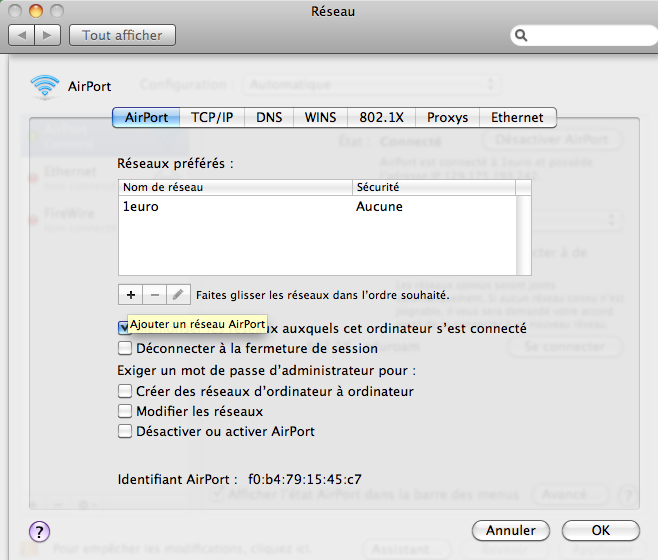Check Modifier les réseaux option
This screenshot has height=560, width=658.
125,411
